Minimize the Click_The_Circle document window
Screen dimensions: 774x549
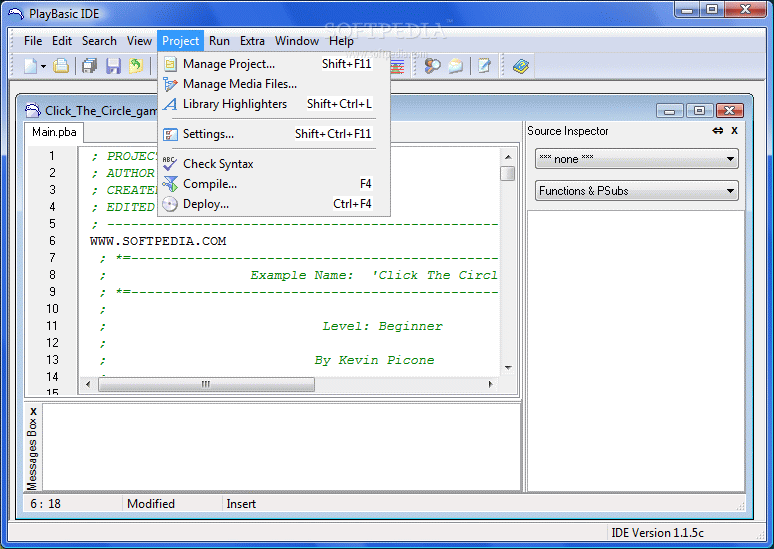669,111
